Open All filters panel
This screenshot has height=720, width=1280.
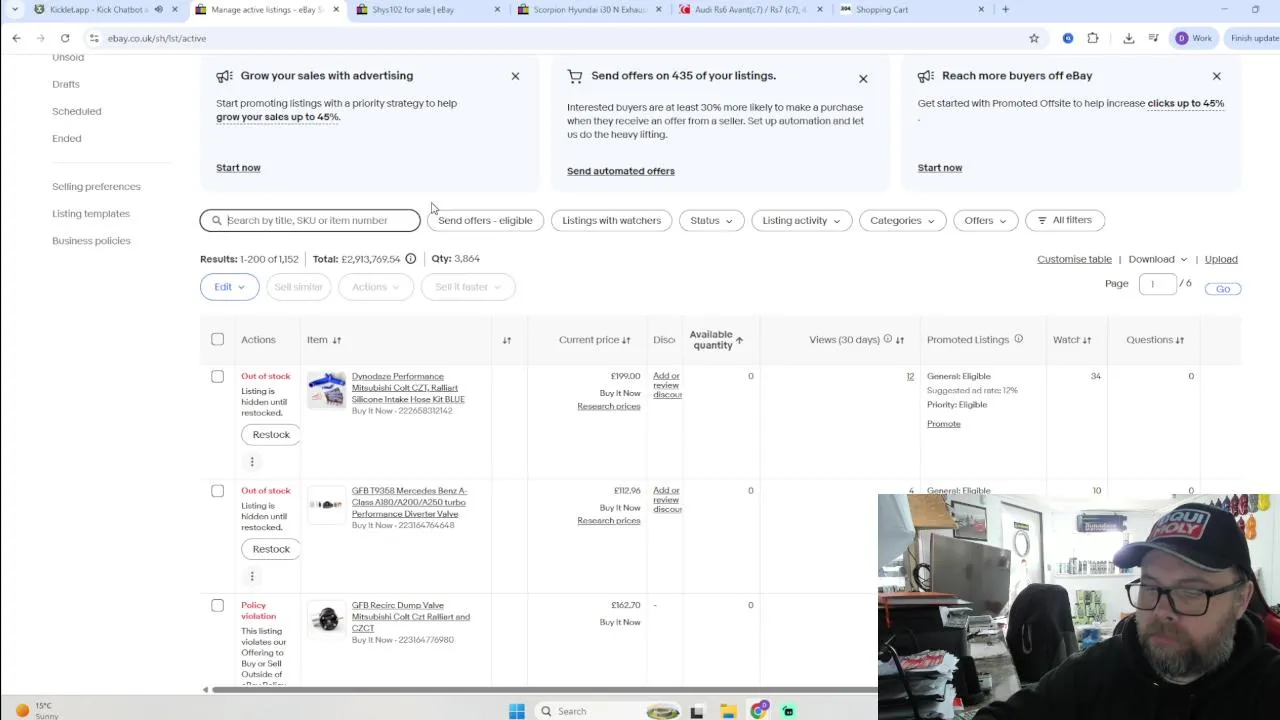coord(1064,220)
